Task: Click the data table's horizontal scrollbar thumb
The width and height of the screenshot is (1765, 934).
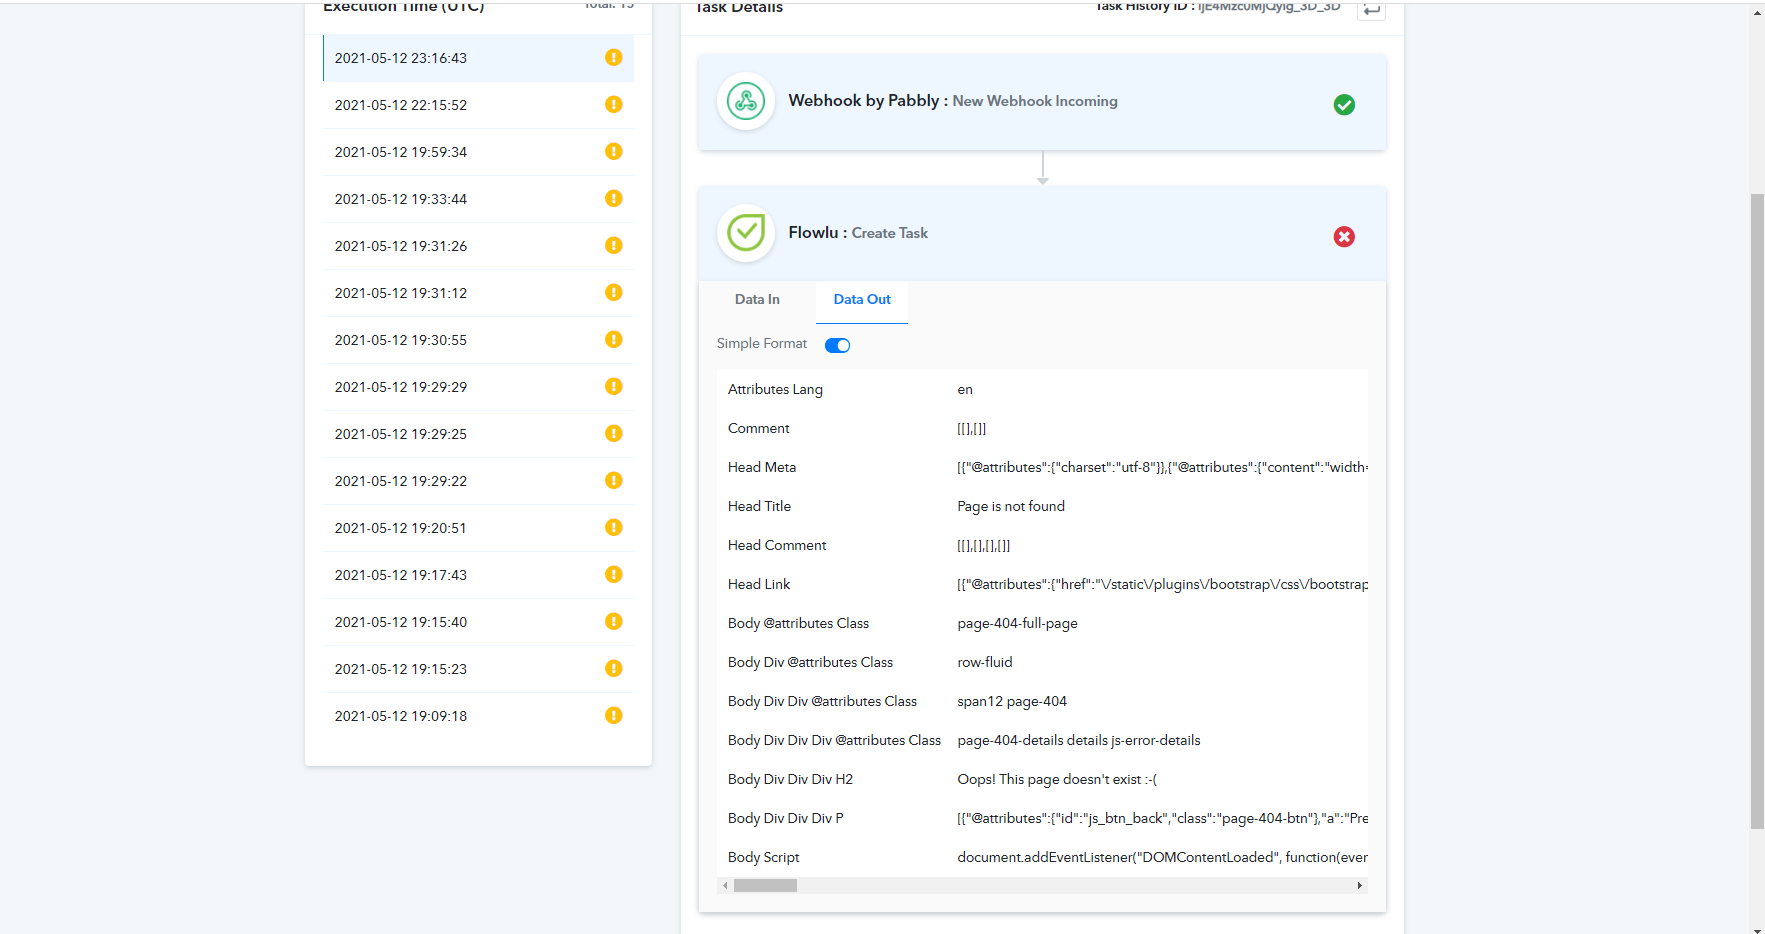Action: (x=765, y=886)
